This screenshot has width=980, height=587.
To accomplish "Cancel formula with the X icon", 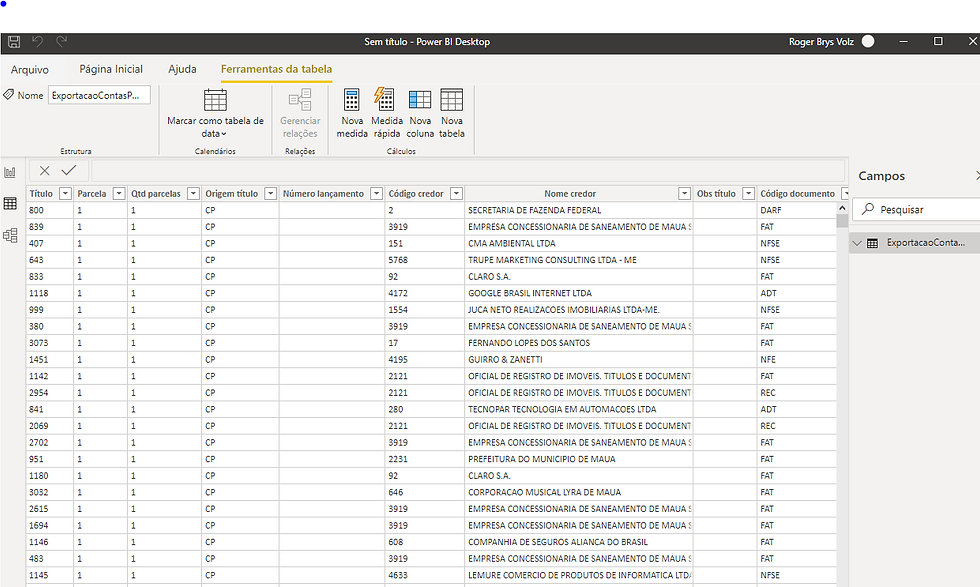I will click(x=44, y=170).
